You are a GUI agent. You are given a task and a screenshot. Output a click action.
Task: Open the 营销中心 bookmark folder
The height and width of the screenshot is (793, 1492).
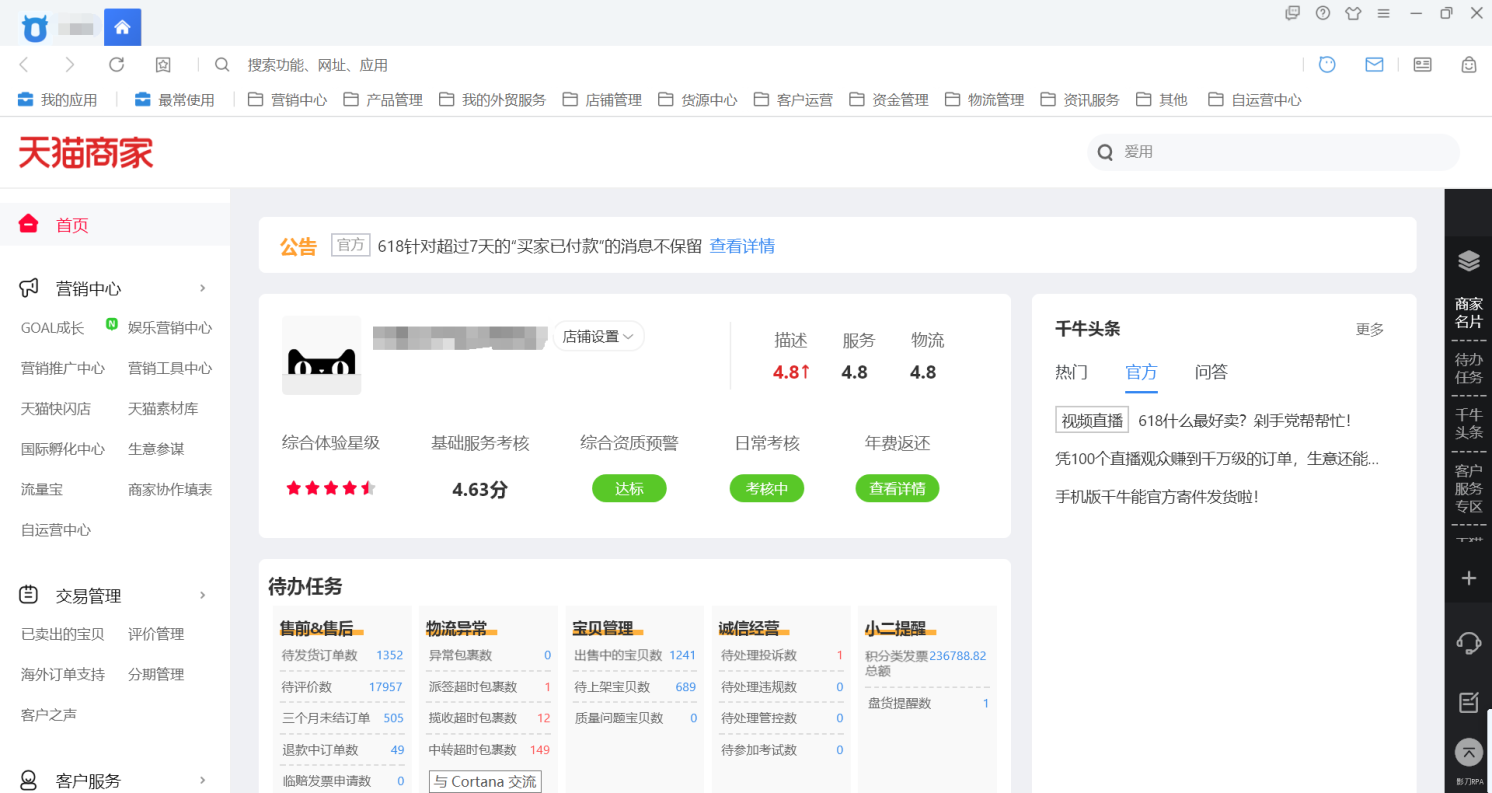[x=288, y=100]
